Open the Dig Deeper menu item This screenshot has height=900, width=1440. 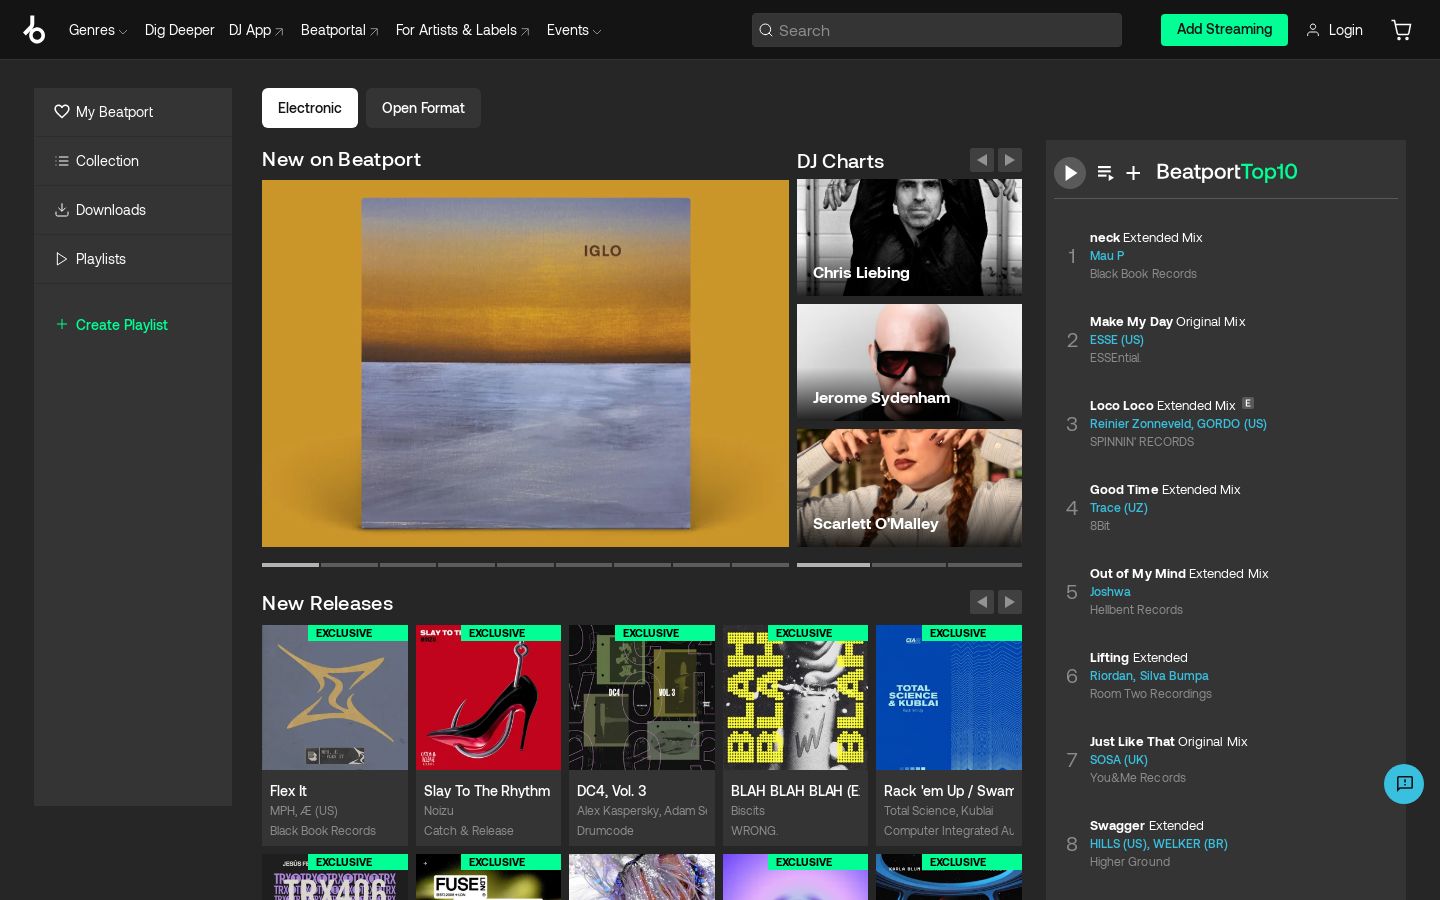point(179,30)
